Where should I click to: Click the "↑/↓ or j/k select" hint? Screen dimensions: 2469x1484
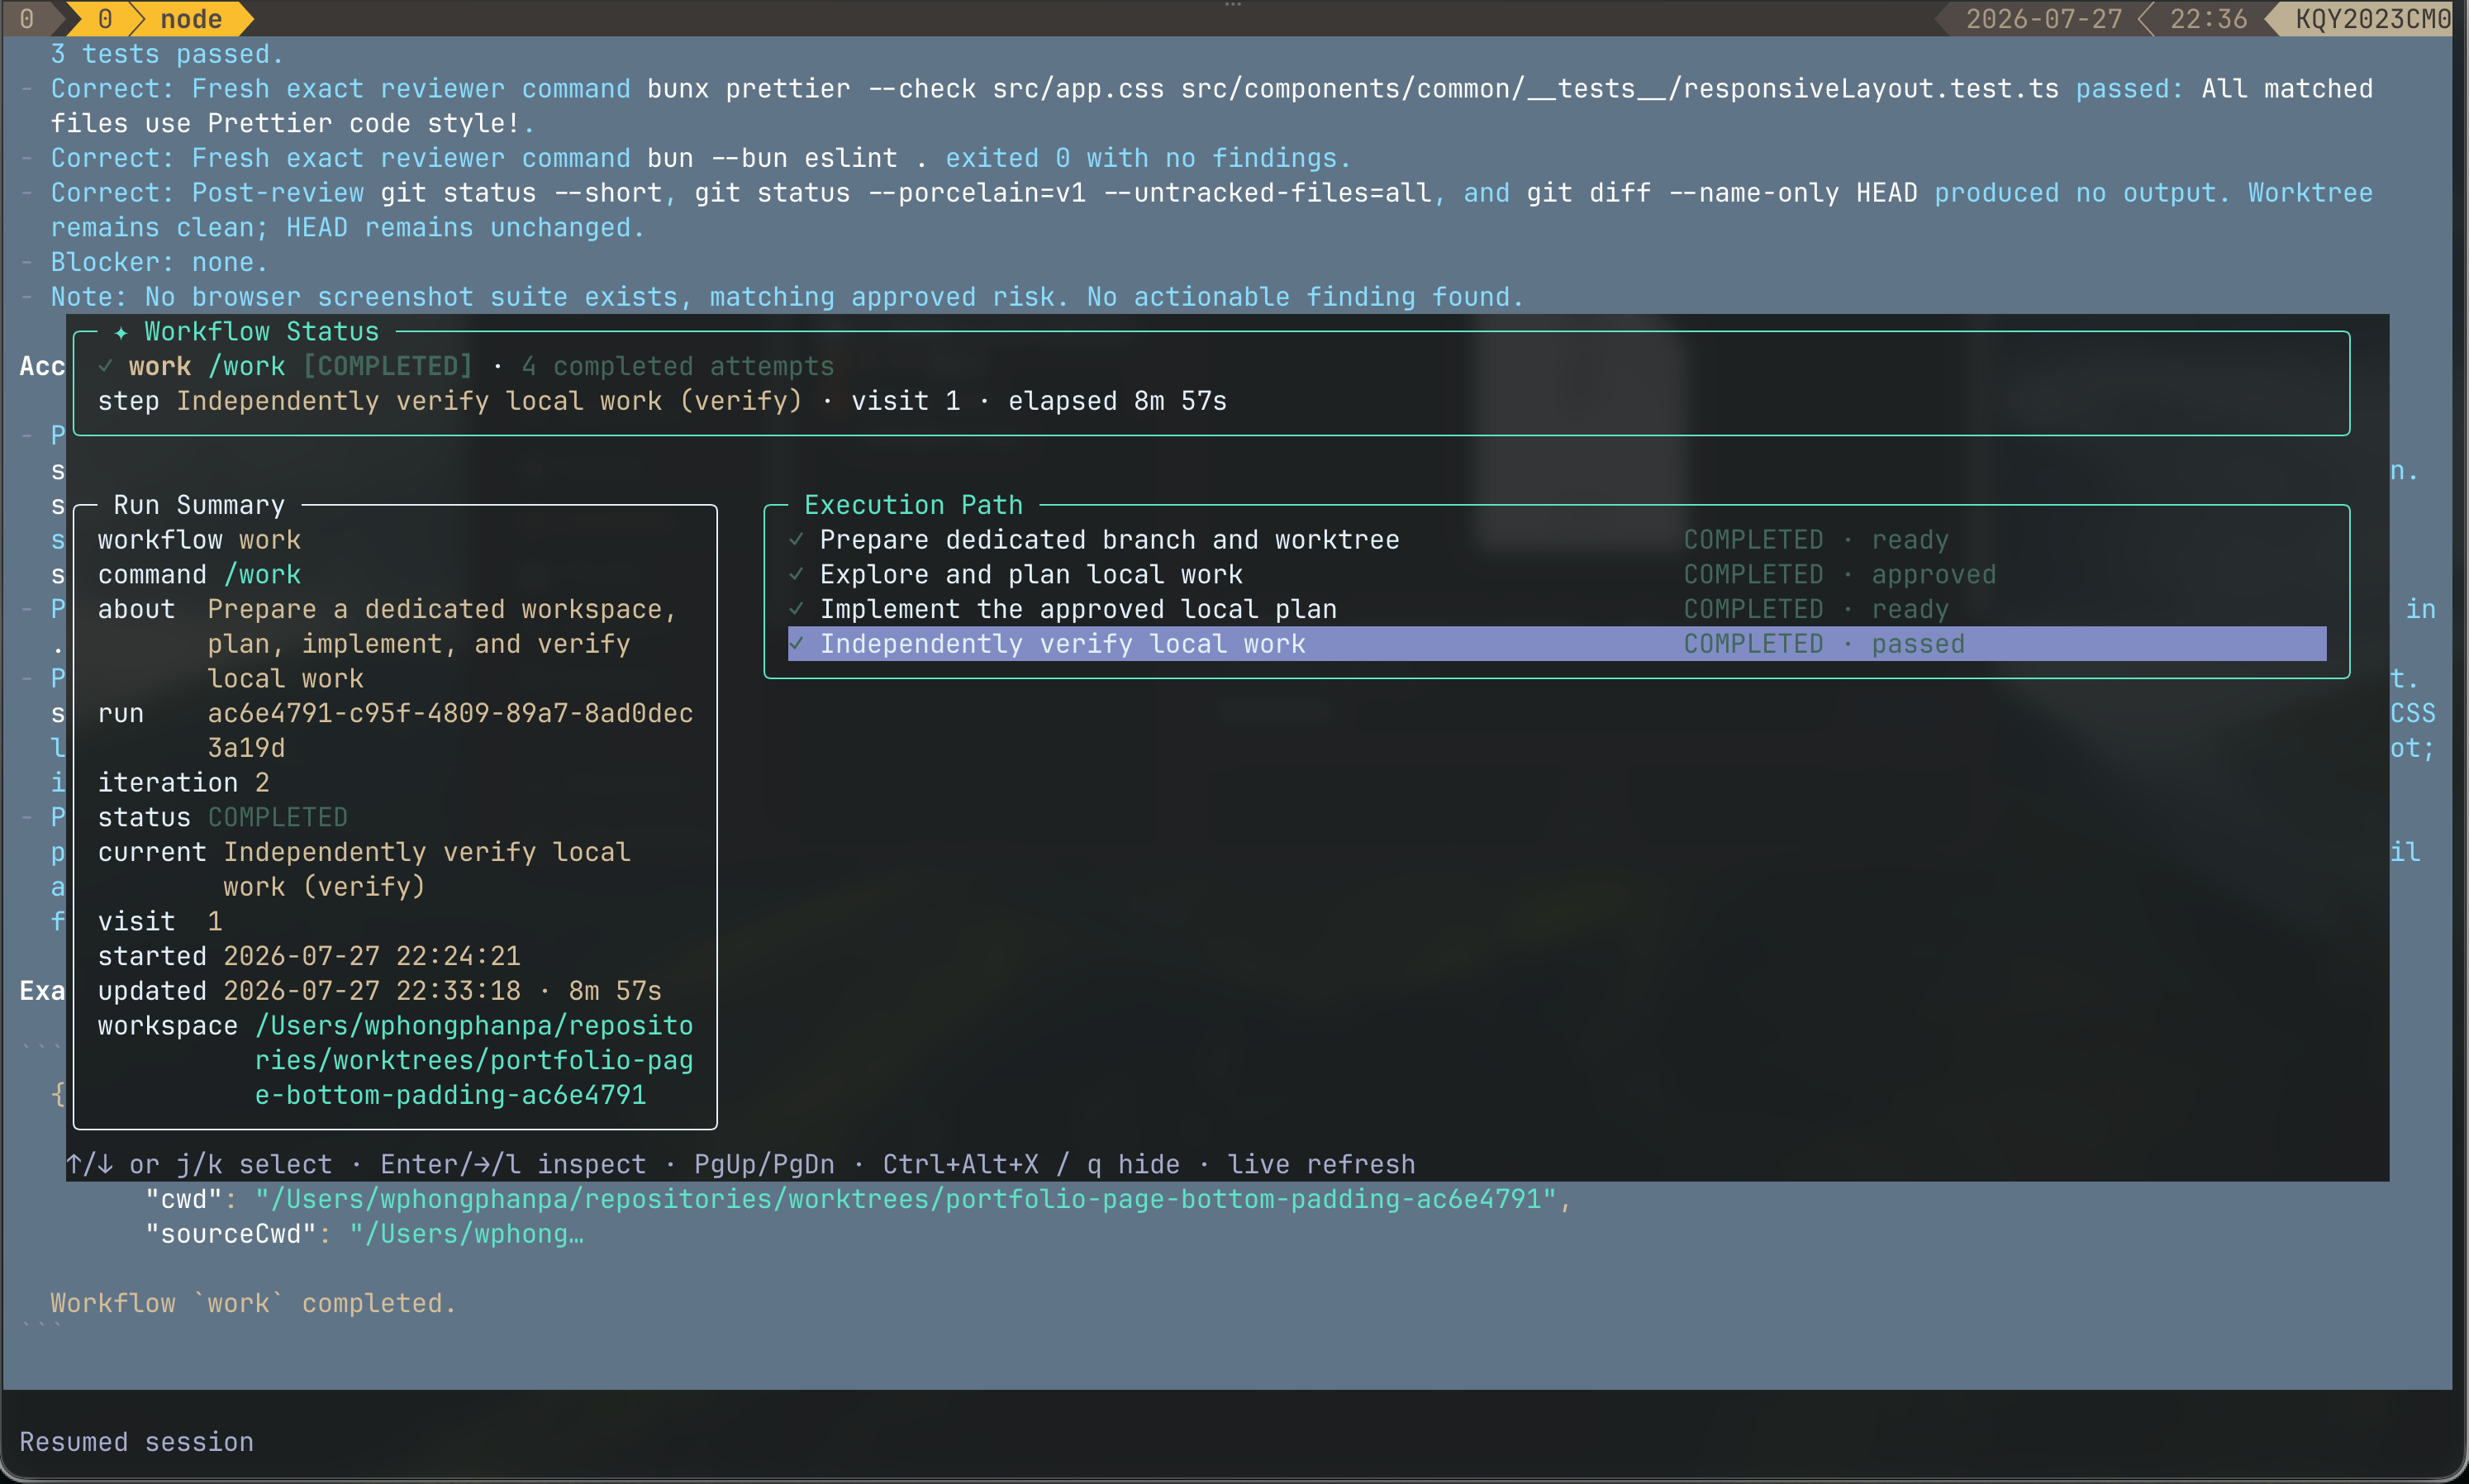[x=199, y=1165]
